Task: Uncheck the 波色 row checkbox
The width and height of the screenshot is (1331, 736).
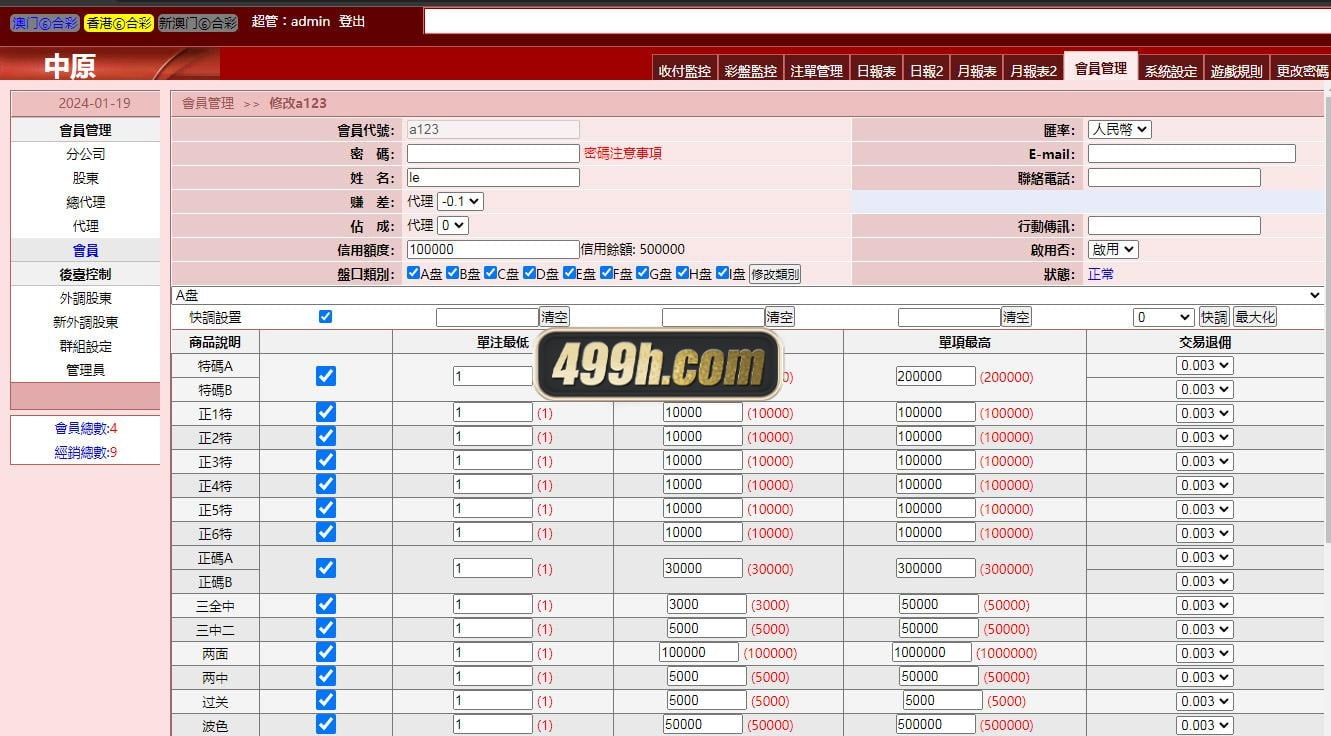Action: [326, 724]
